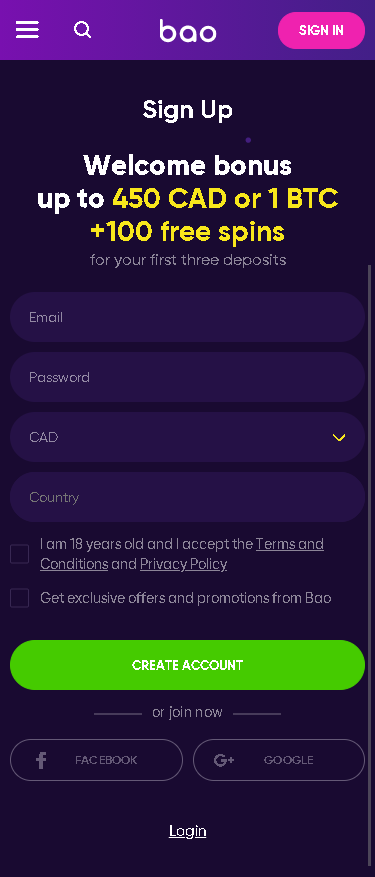
Task: Click the search magnifier icon
Action: pos(82,30)
